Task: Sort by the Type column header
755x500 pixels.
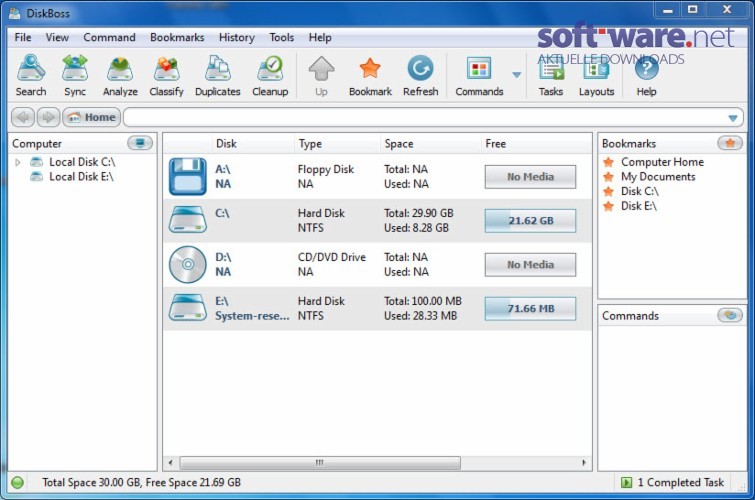Action: pyautogui.click(x=337, y=144)
